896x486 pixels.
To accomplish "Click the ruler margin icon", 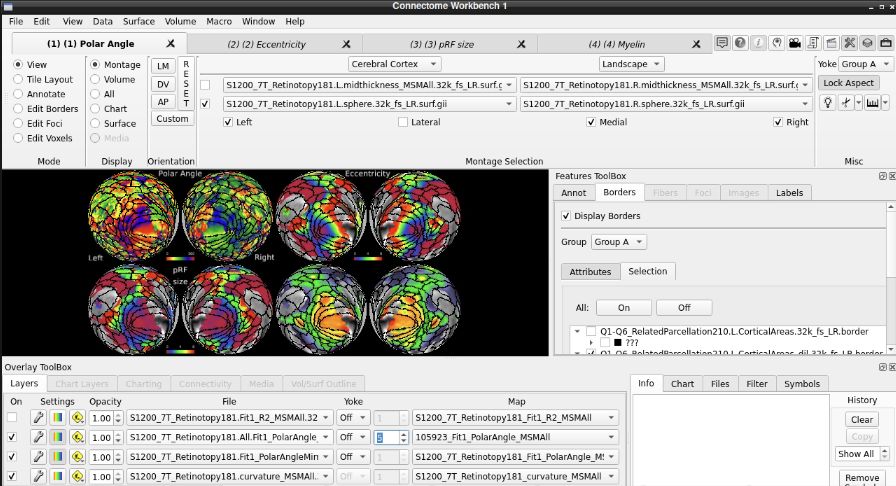I will click(872, 103).
